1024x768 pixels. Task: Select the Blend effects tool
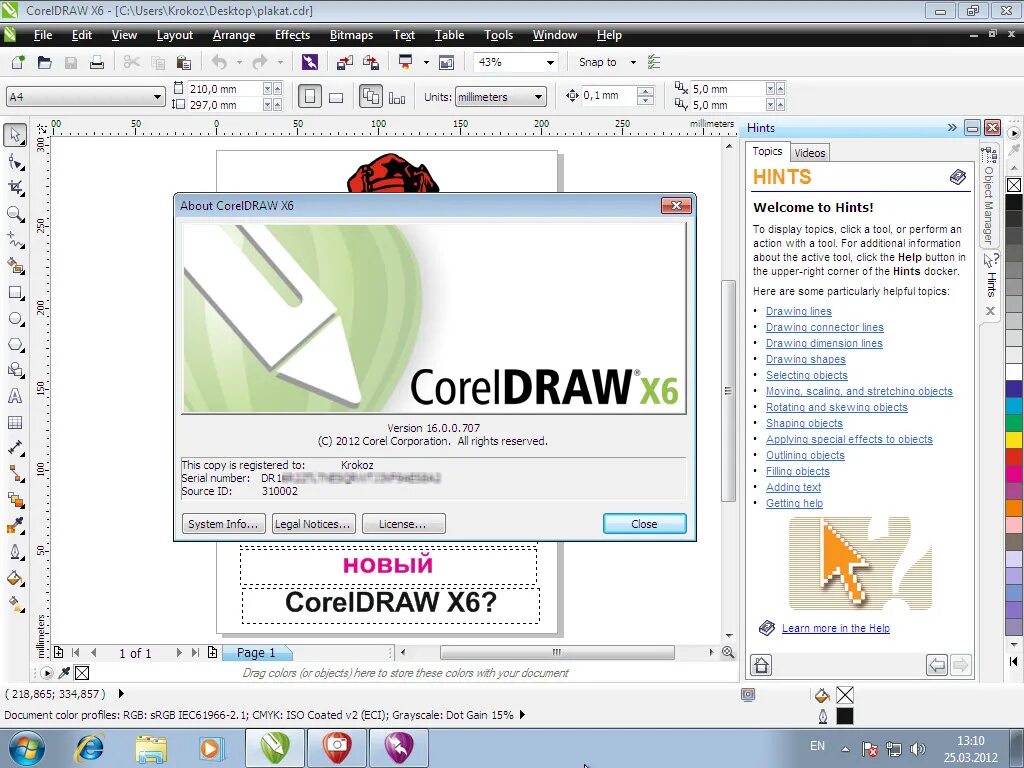point(15,500)
